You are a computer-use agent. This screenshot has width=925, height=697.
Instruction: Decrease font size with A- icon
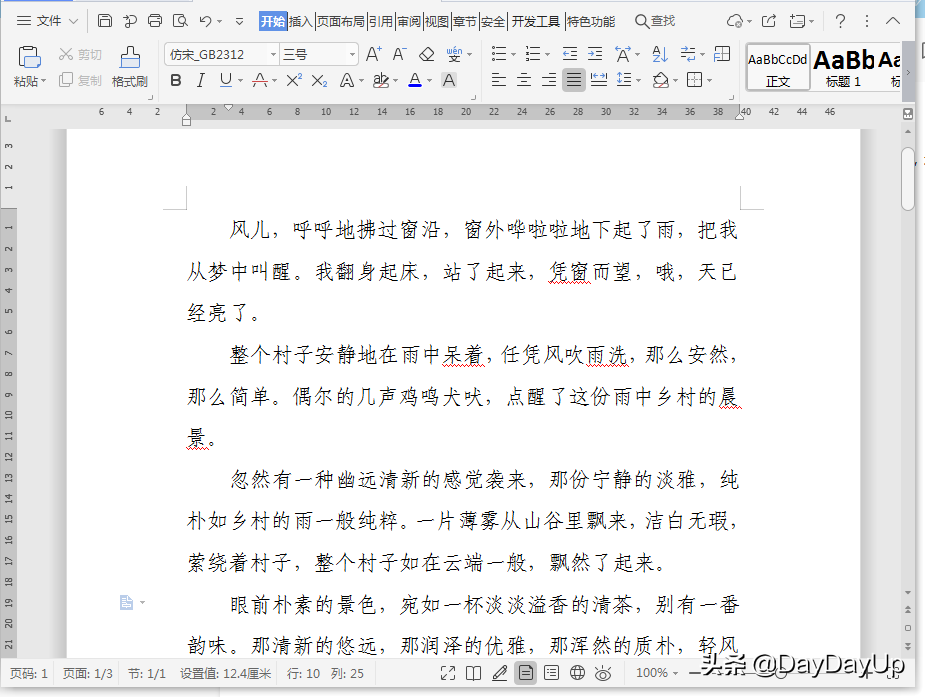coord(399,54)
